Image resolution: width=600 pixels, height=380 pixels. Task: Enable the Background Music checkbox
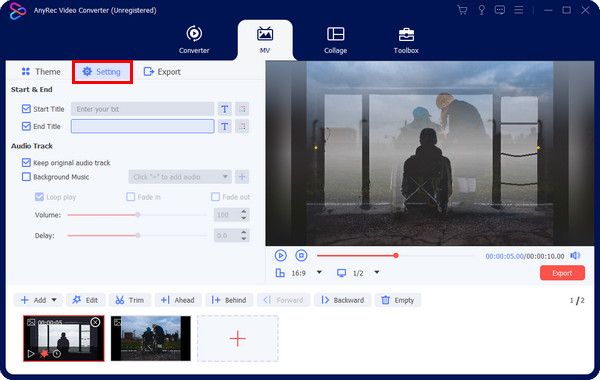(x=26, y=177)
